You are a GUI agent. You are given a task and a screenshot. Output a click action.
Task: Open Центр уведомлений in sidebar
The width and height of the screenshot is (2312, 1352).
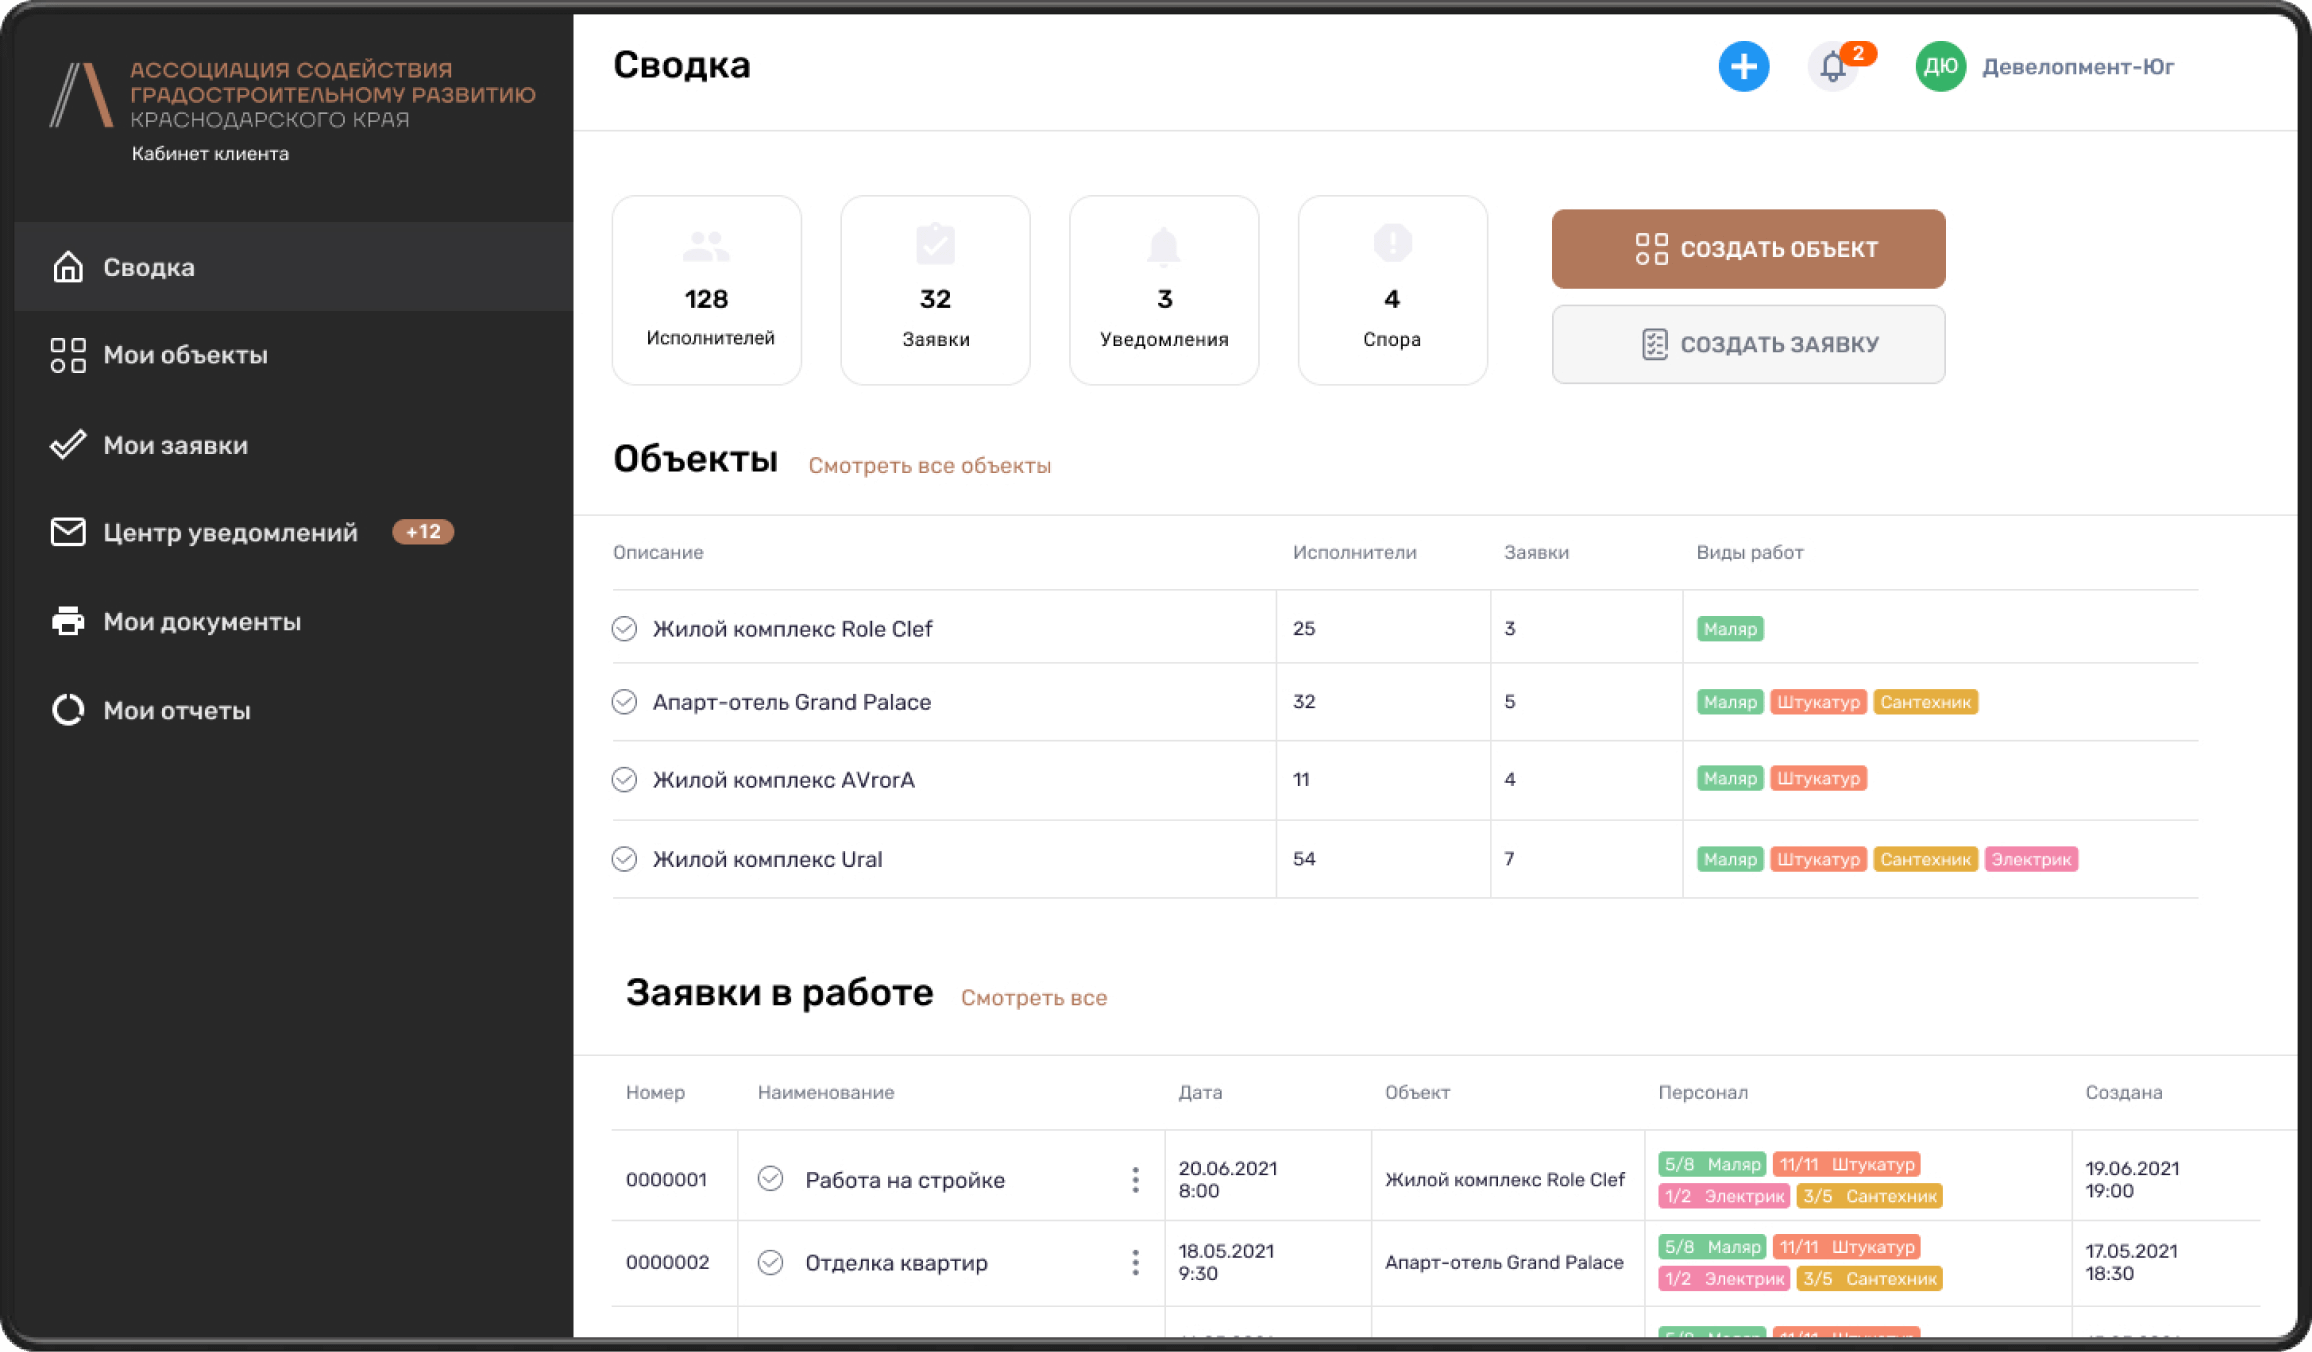[x=230, y=532]
